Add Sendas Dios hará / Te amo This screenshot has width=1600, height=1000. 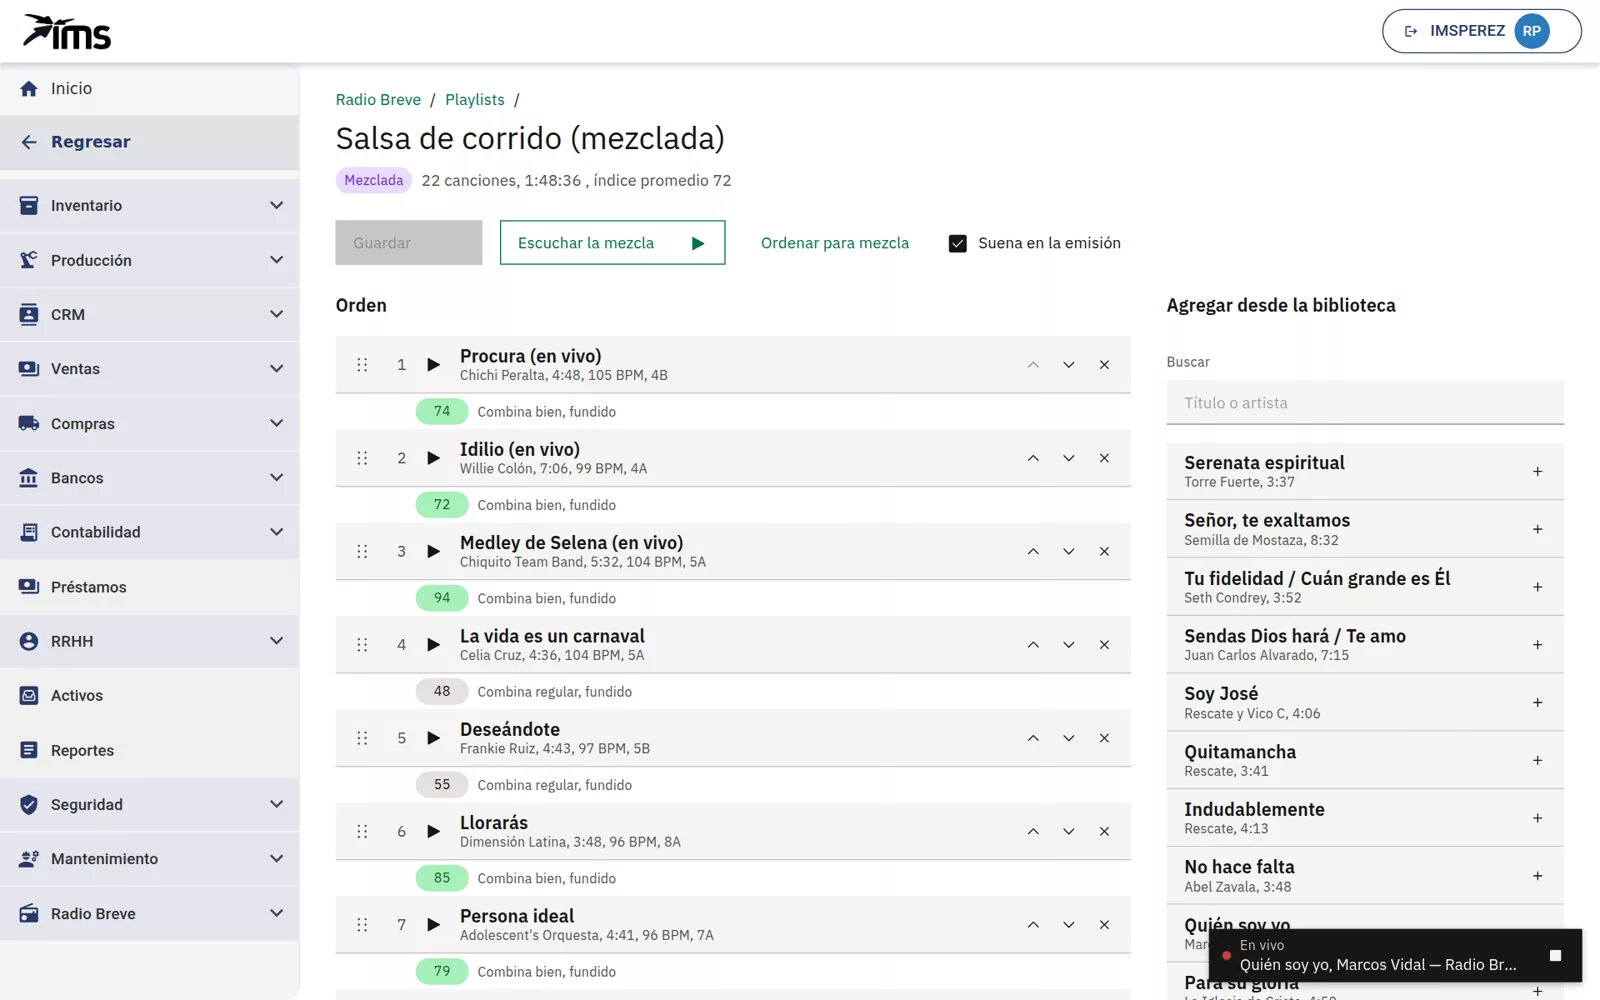(1537, 645)
